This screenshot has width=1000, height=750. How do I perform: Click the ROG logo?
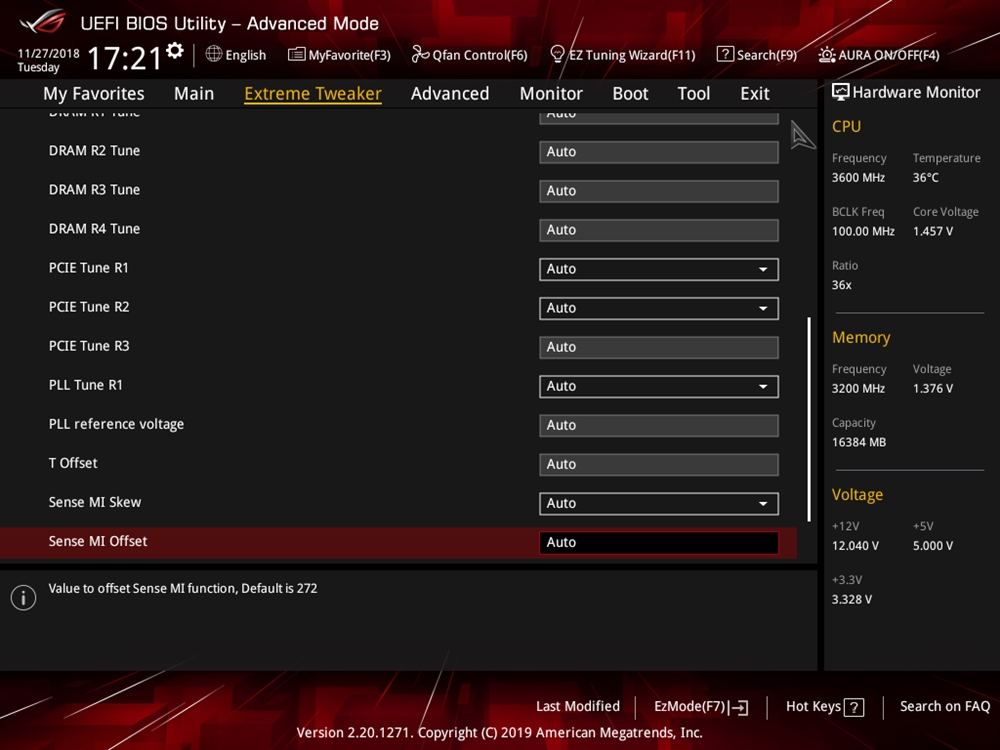tap(42, 22)
